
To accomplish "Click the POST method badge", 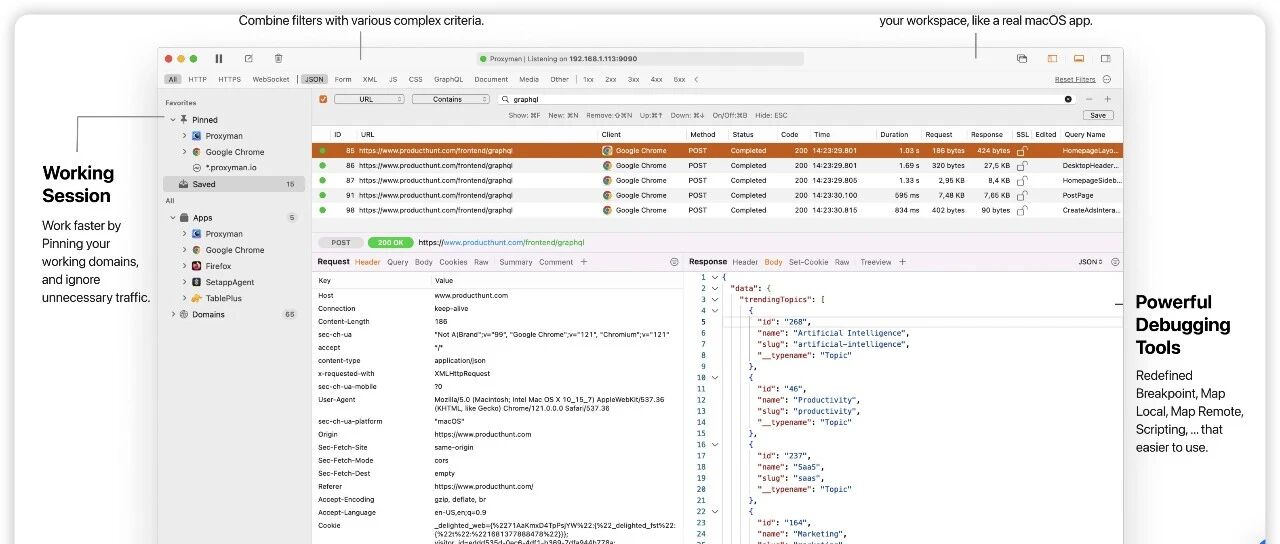I will click(340, 242).
